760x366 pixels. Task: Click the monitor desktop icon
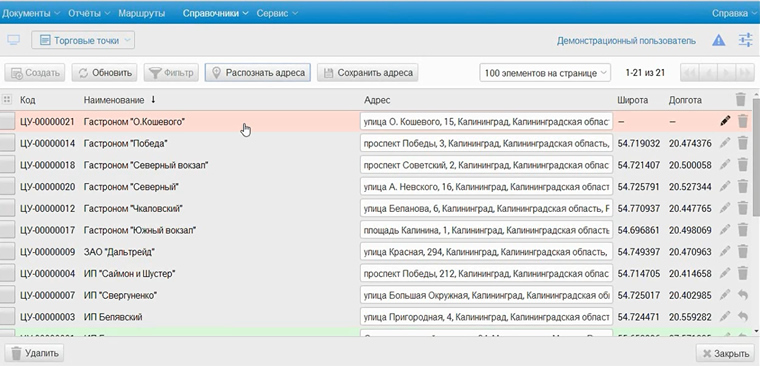point(14,40)
